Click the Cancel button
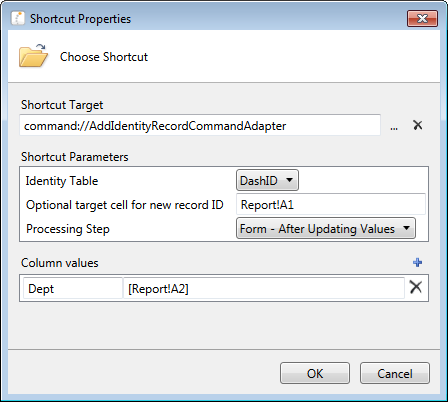The image size is (448, 402). point(395,373)
